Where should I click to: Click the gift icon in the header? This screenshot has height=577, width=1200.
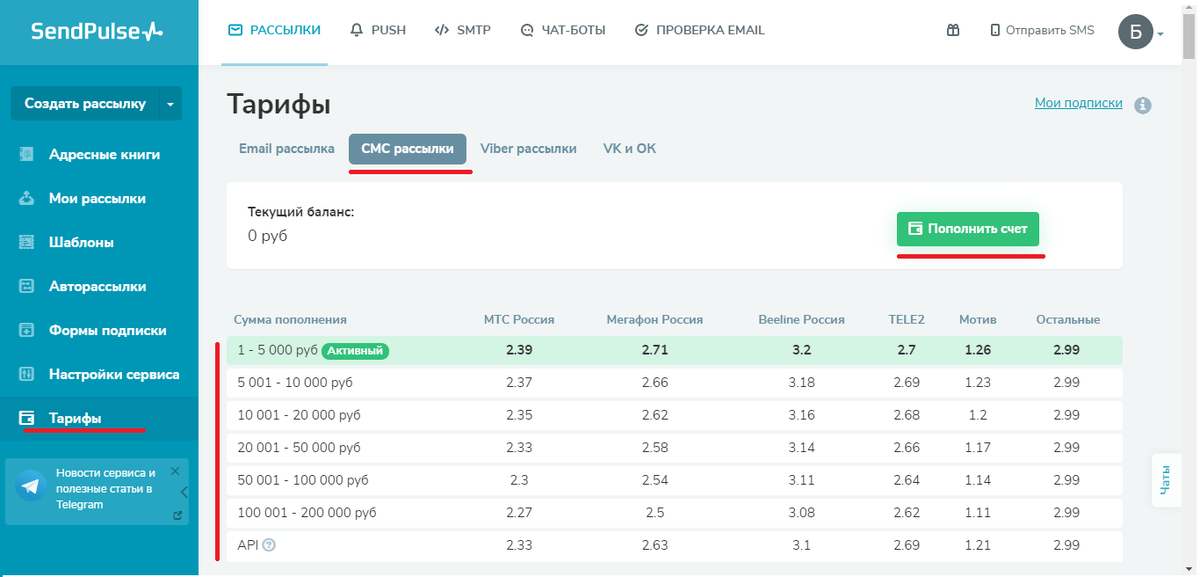pyautogui.click(x=953, y=30)
